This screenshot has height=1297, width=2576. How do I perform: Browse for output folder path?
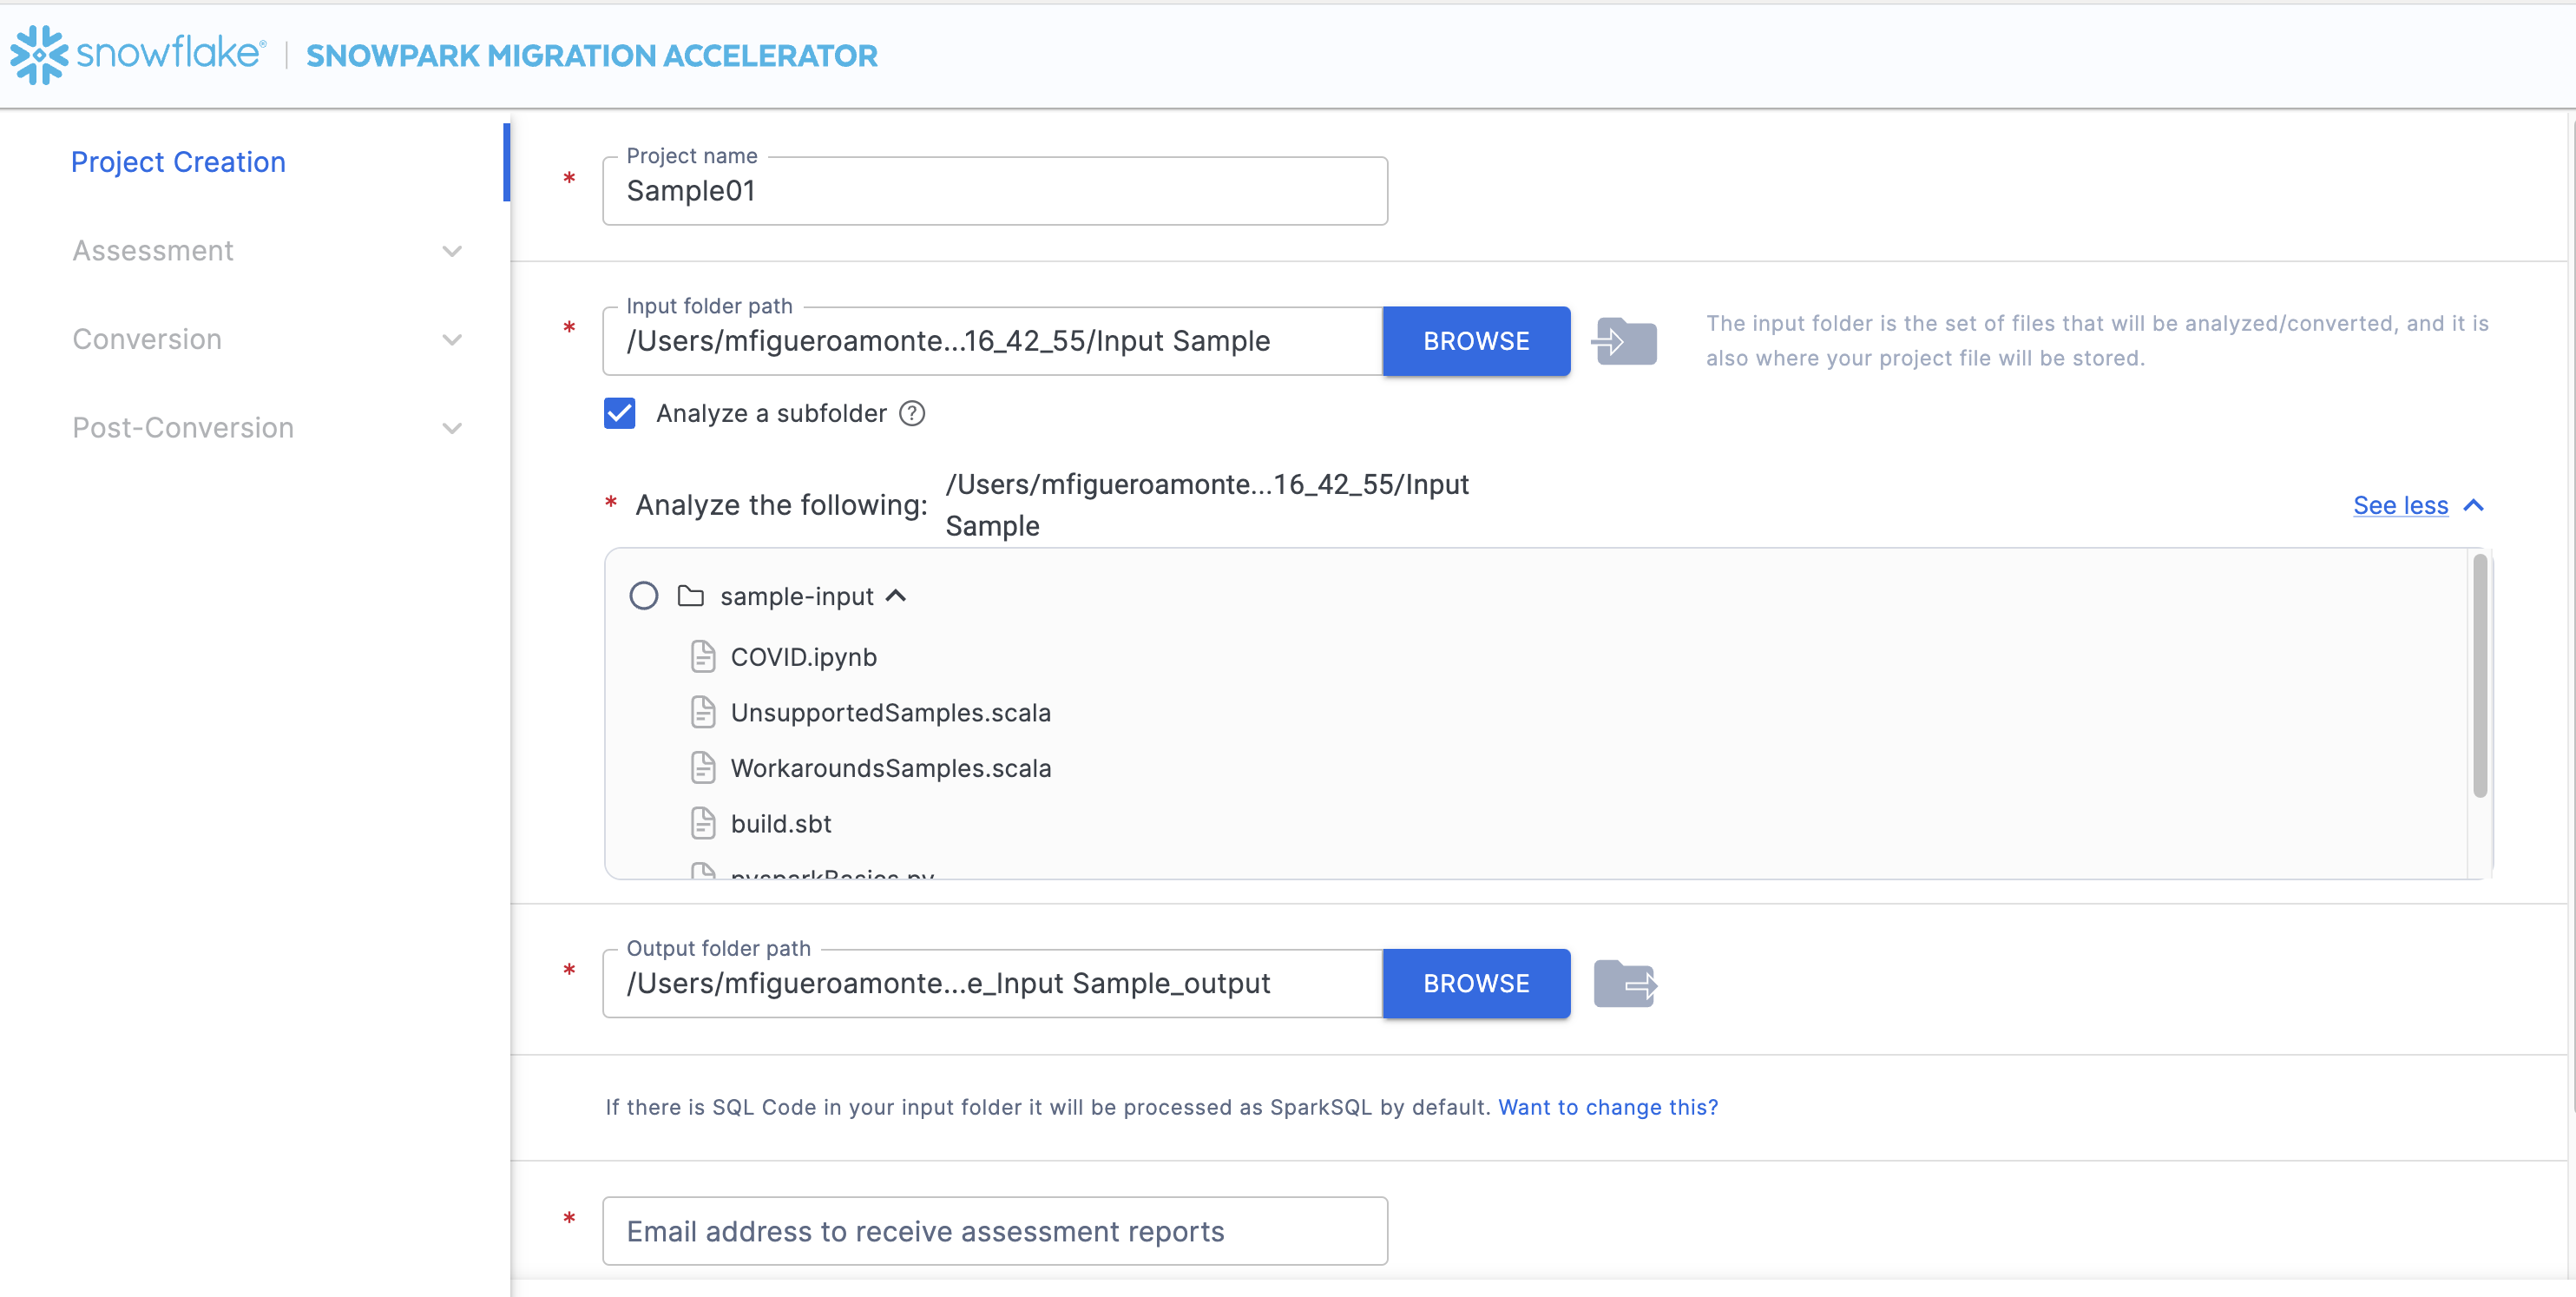(1475, 984)
